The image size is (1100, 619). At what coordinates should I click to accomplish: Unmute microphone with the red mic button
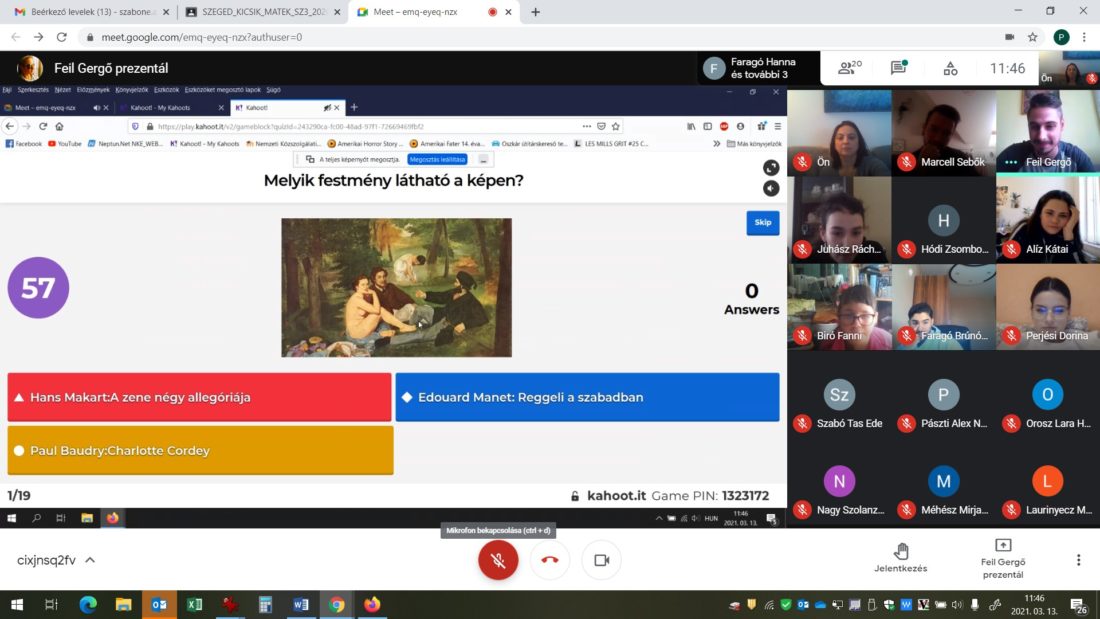click(x=498, y=560)
